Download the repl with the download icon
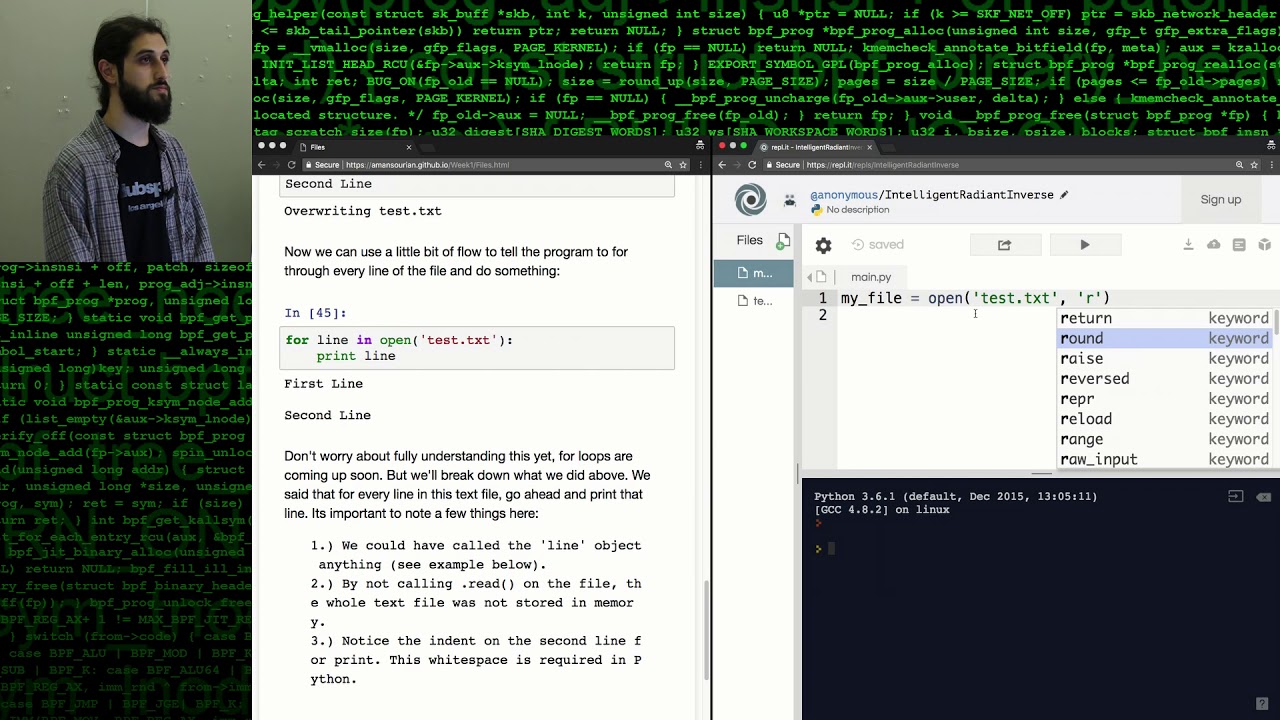Viewport: 1280px width, 720px height. coord(1188,244)
